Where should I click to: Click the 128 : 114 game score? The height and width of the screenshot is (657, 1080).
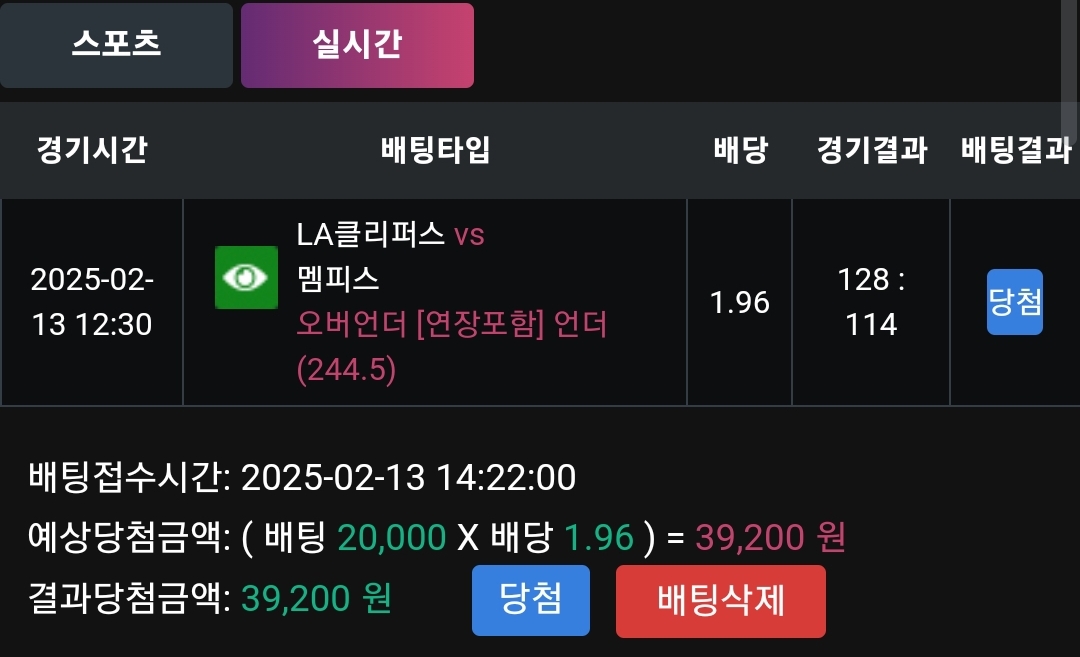tap(871, 302)
